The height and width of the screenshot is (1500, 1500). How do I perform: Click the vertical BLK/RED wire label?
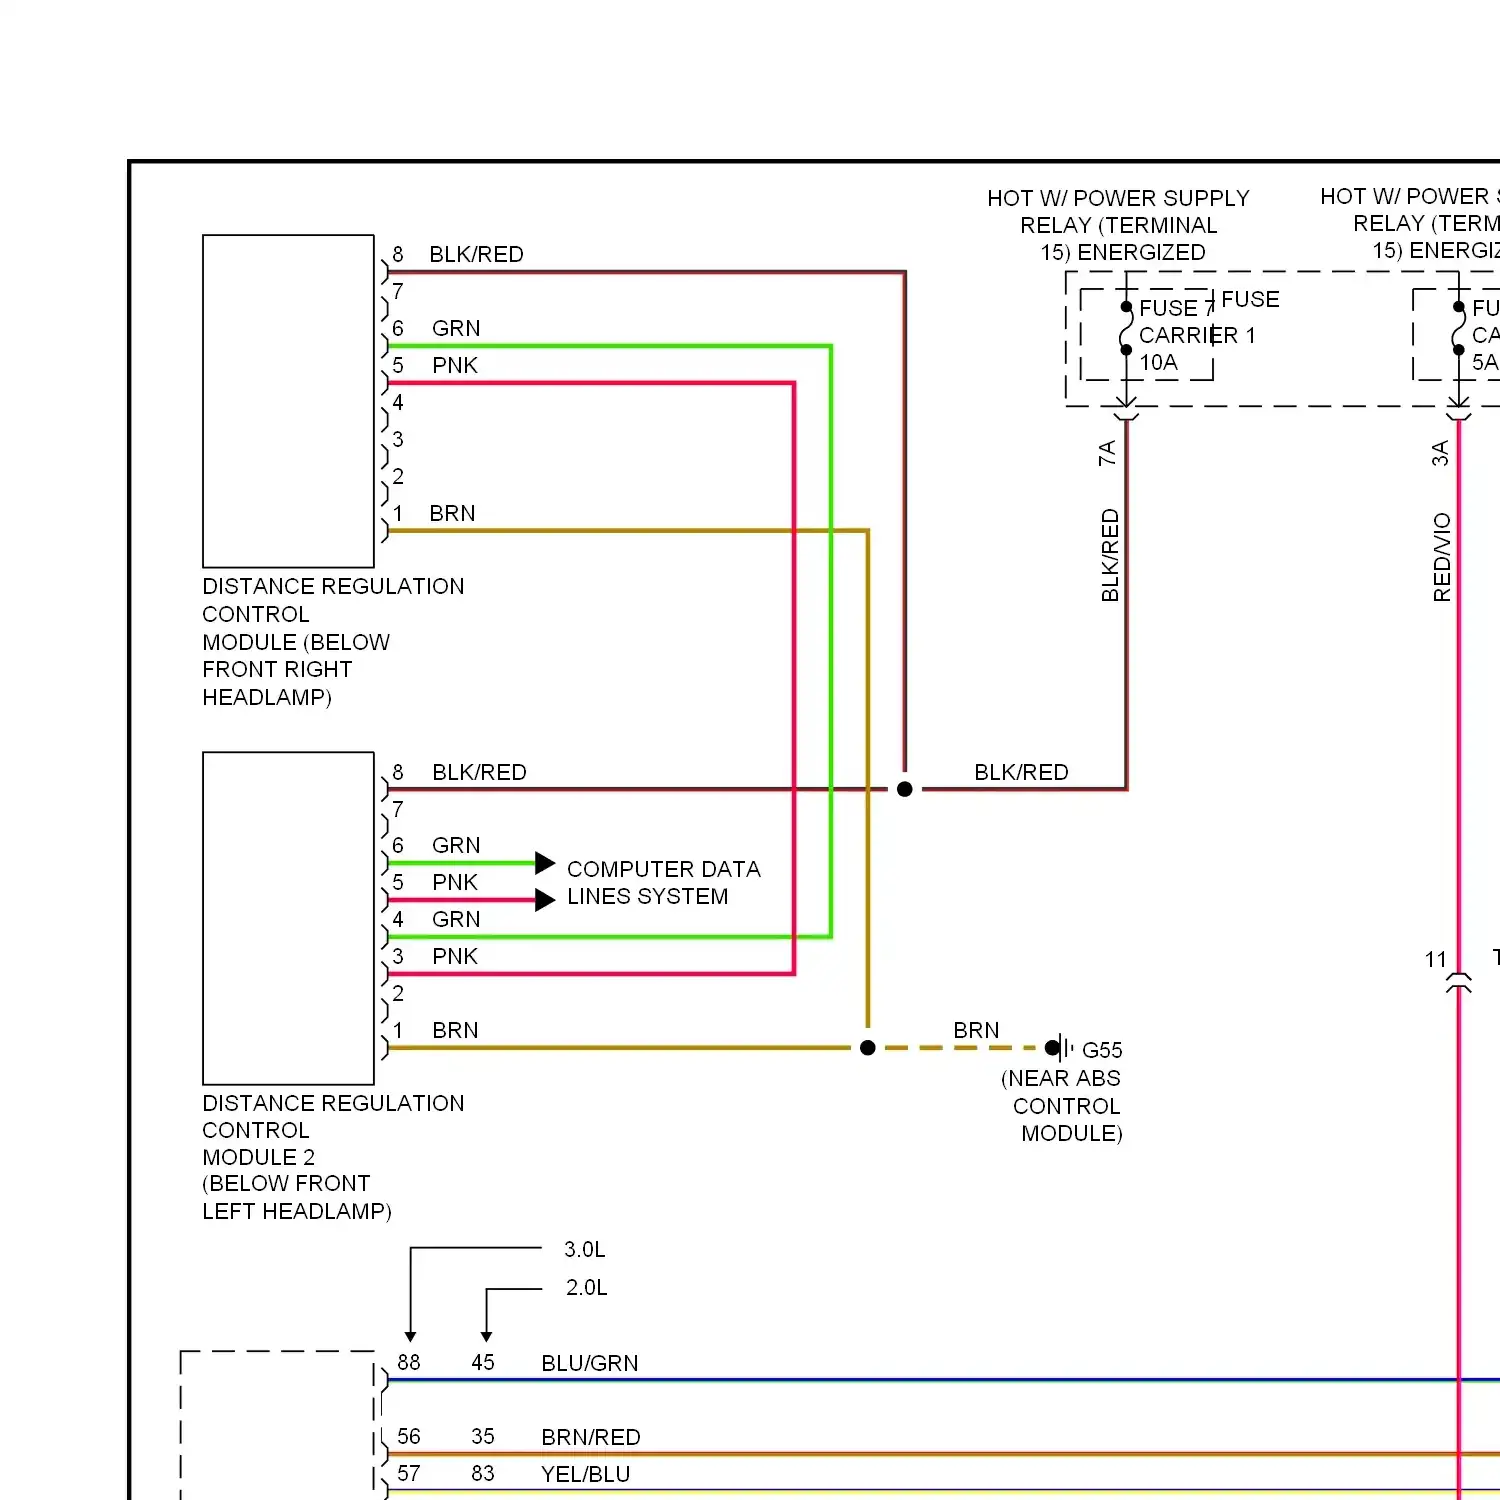tap(1110, 556)
